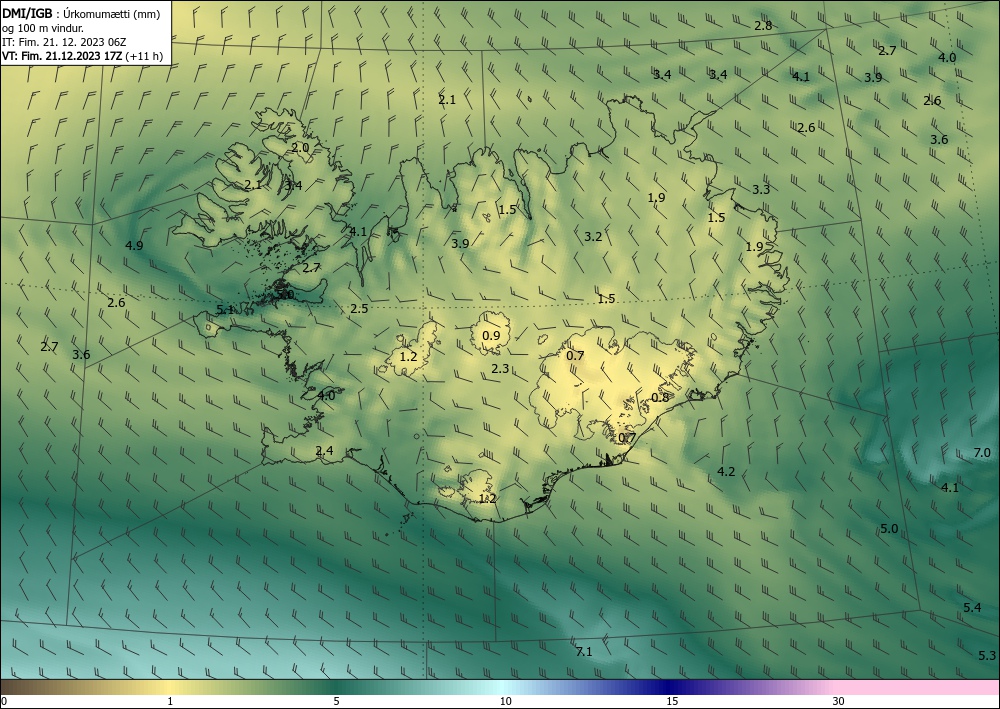
Task: Click the 4.9 value west of the Westfjords
Action: (x=134, y=245)
